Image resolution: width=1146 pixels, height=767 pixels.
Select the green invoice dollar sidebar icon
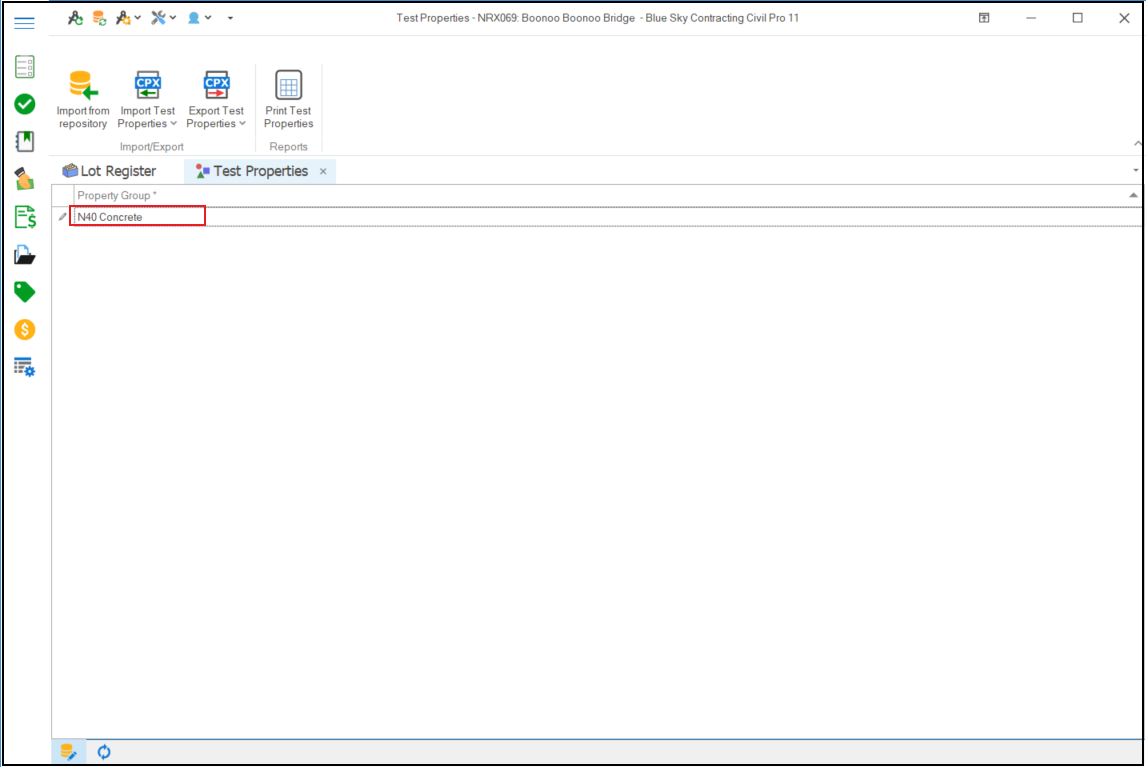point(25,217)
